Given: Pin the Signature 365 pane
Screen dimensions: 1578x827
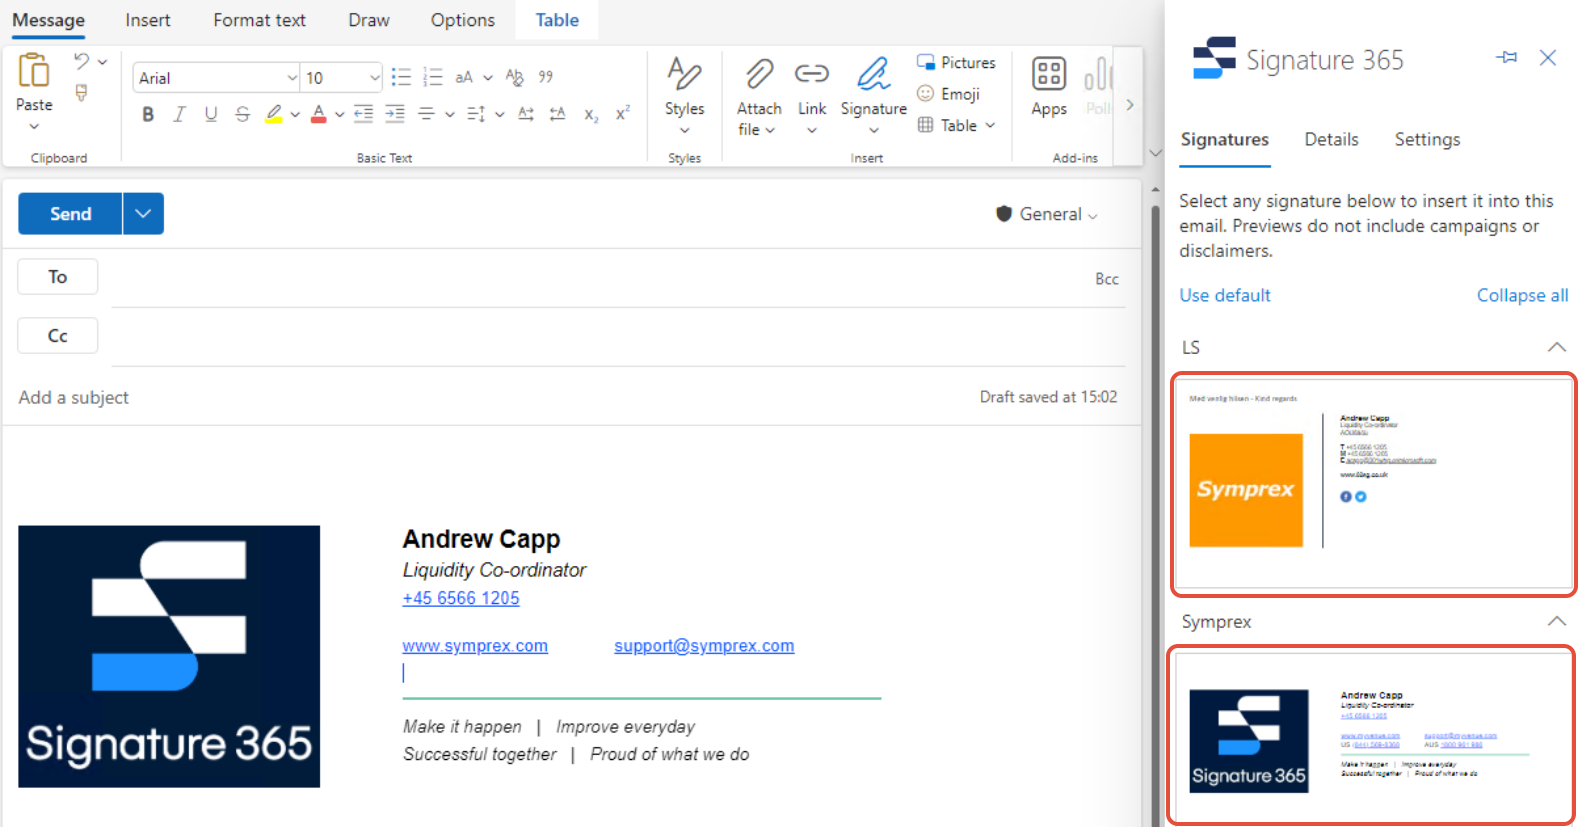Looking at the screenshot, I should 1506,58.
